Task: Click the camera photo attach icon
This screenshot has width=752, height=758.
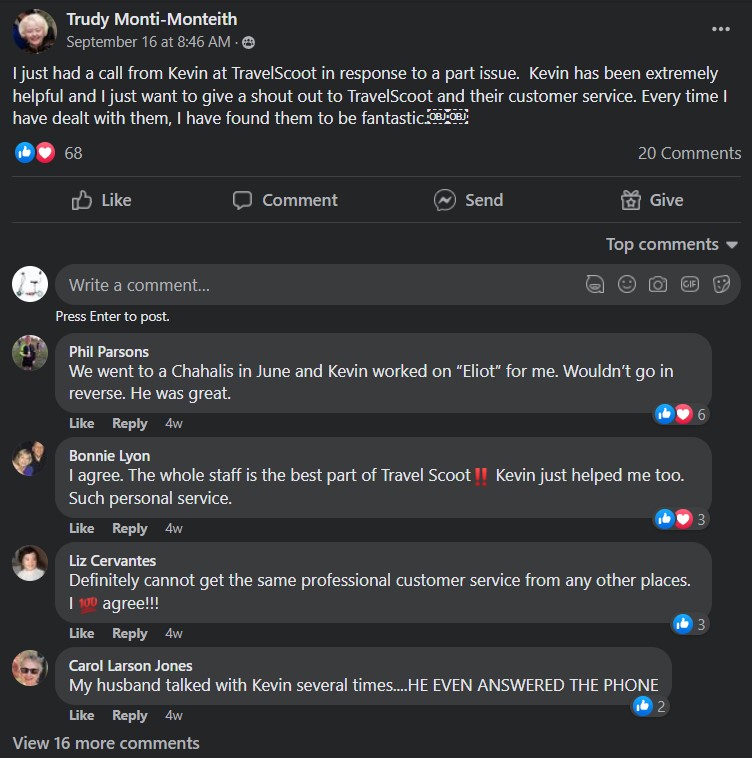Action: [658, 285]
